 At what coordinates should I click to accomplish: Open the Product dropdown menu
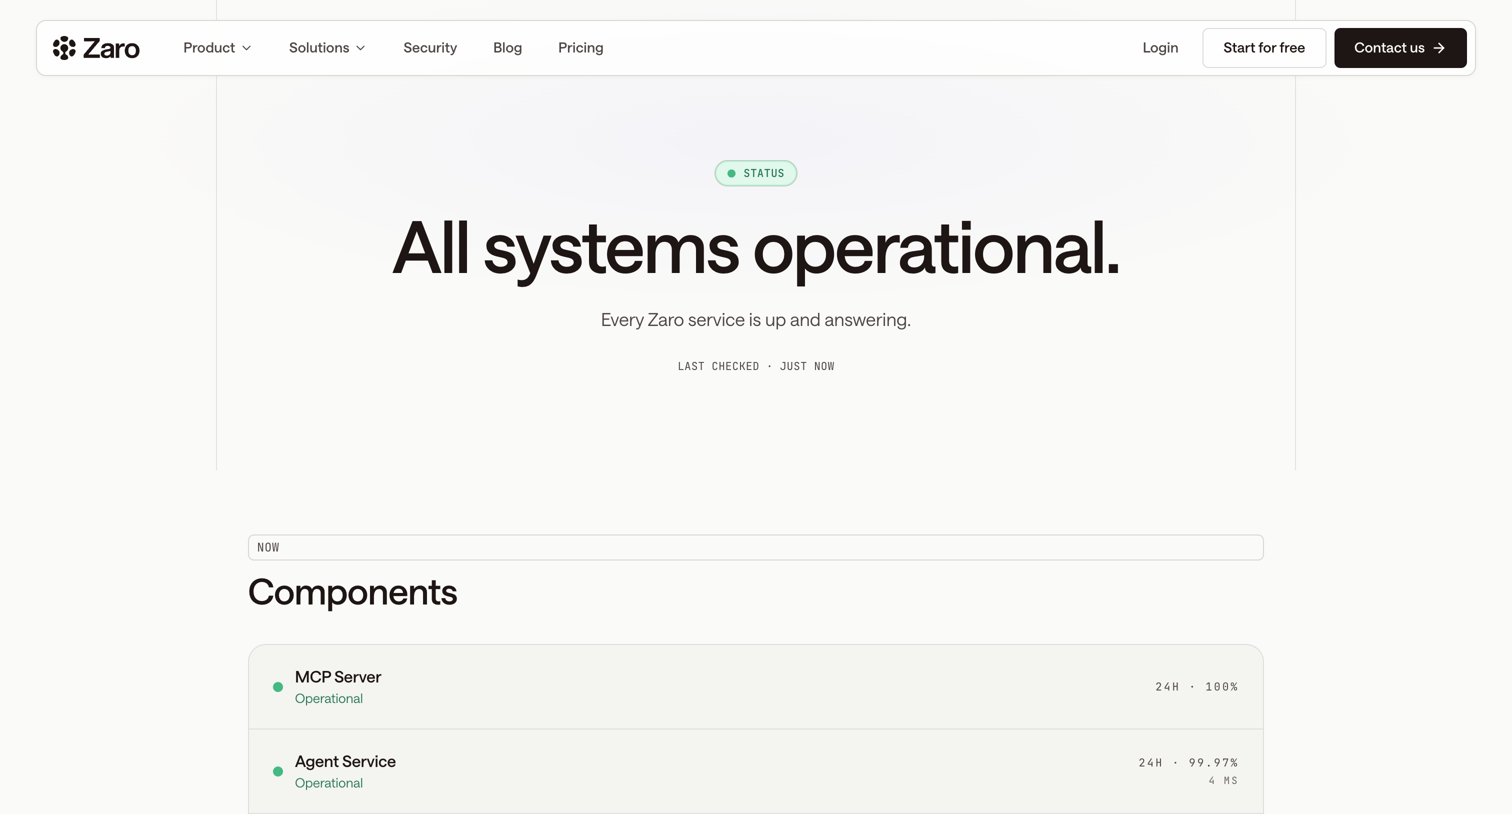pos(217,48)
